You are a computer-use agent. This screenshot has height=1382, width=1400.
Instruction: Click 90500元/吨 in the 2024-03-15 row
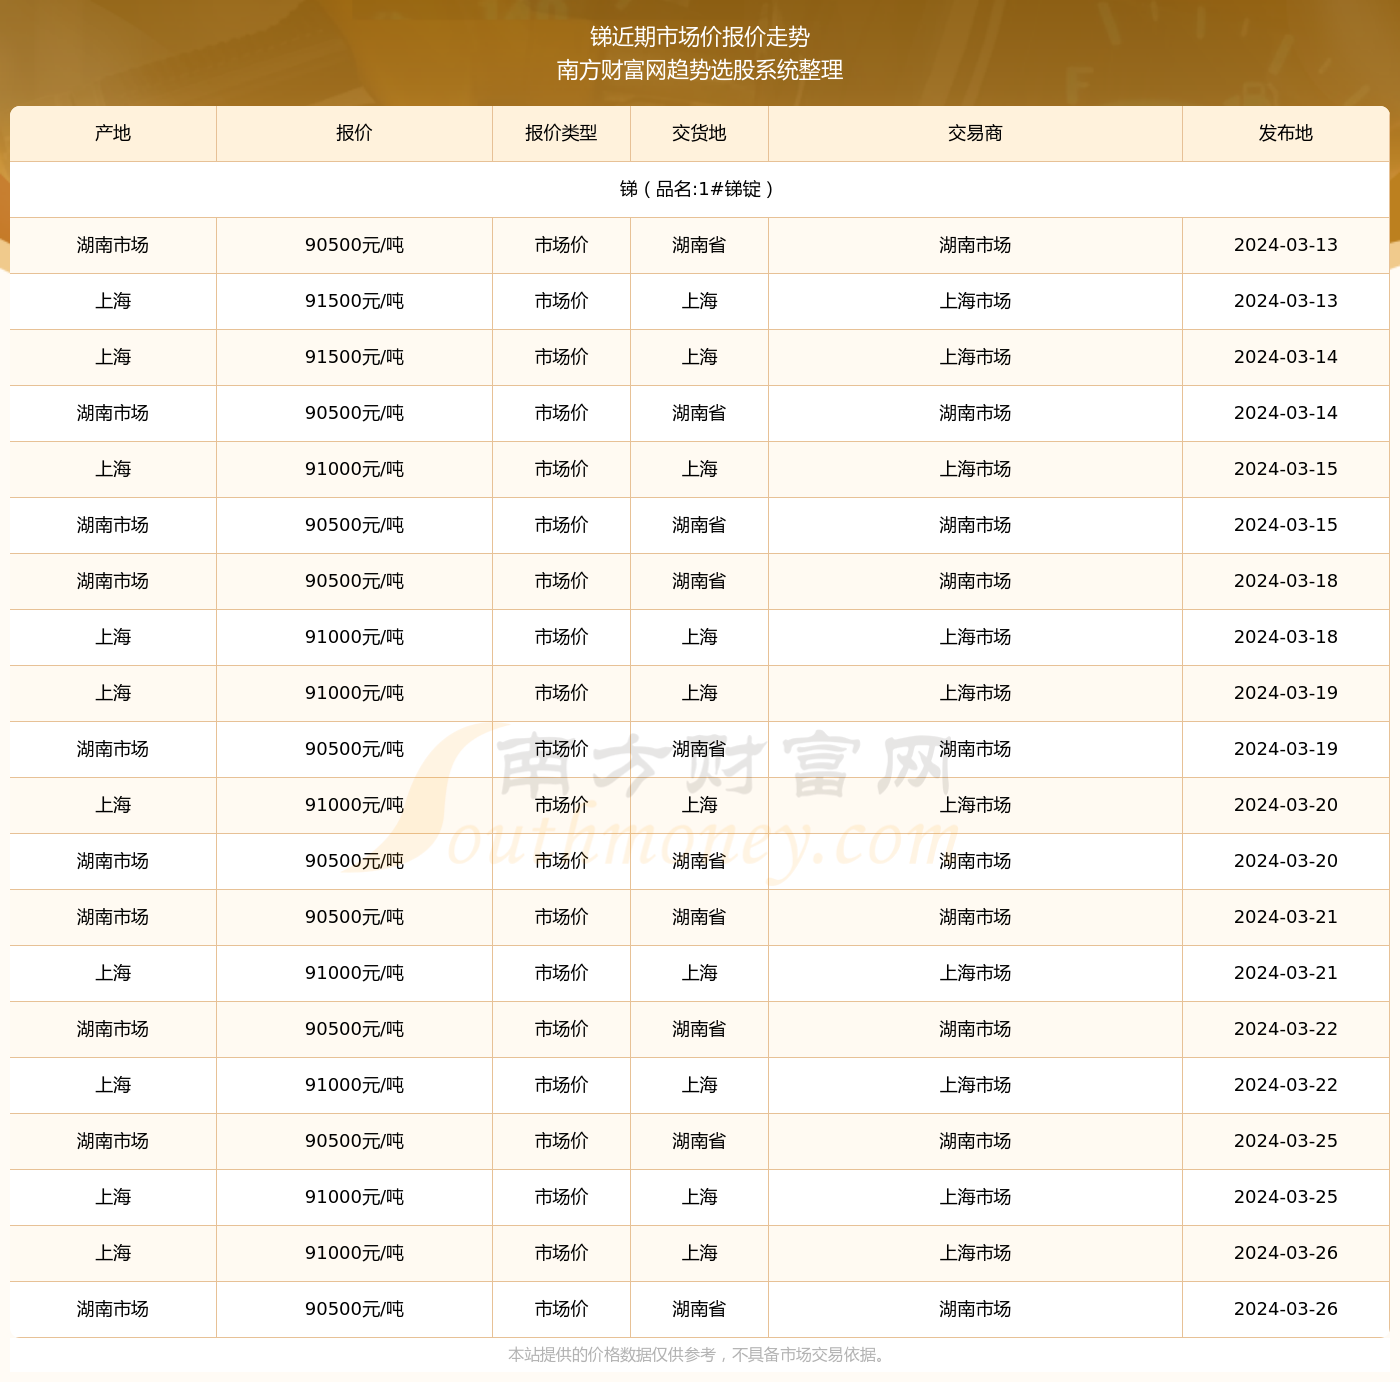(354, 525)
